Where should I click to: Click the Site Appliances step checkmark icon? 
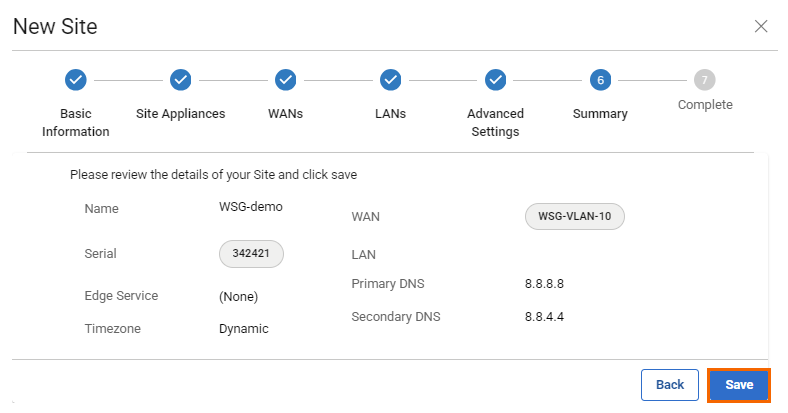(x=180, y=80)
